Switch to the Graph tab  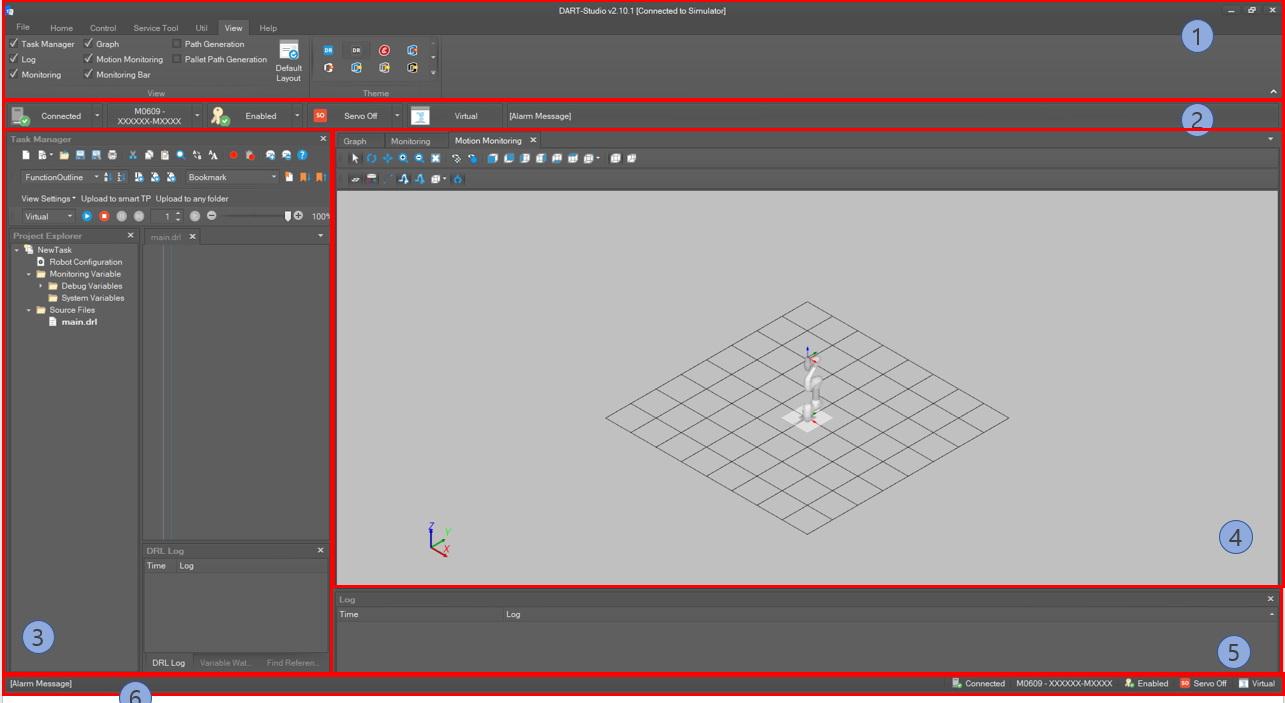355,141
